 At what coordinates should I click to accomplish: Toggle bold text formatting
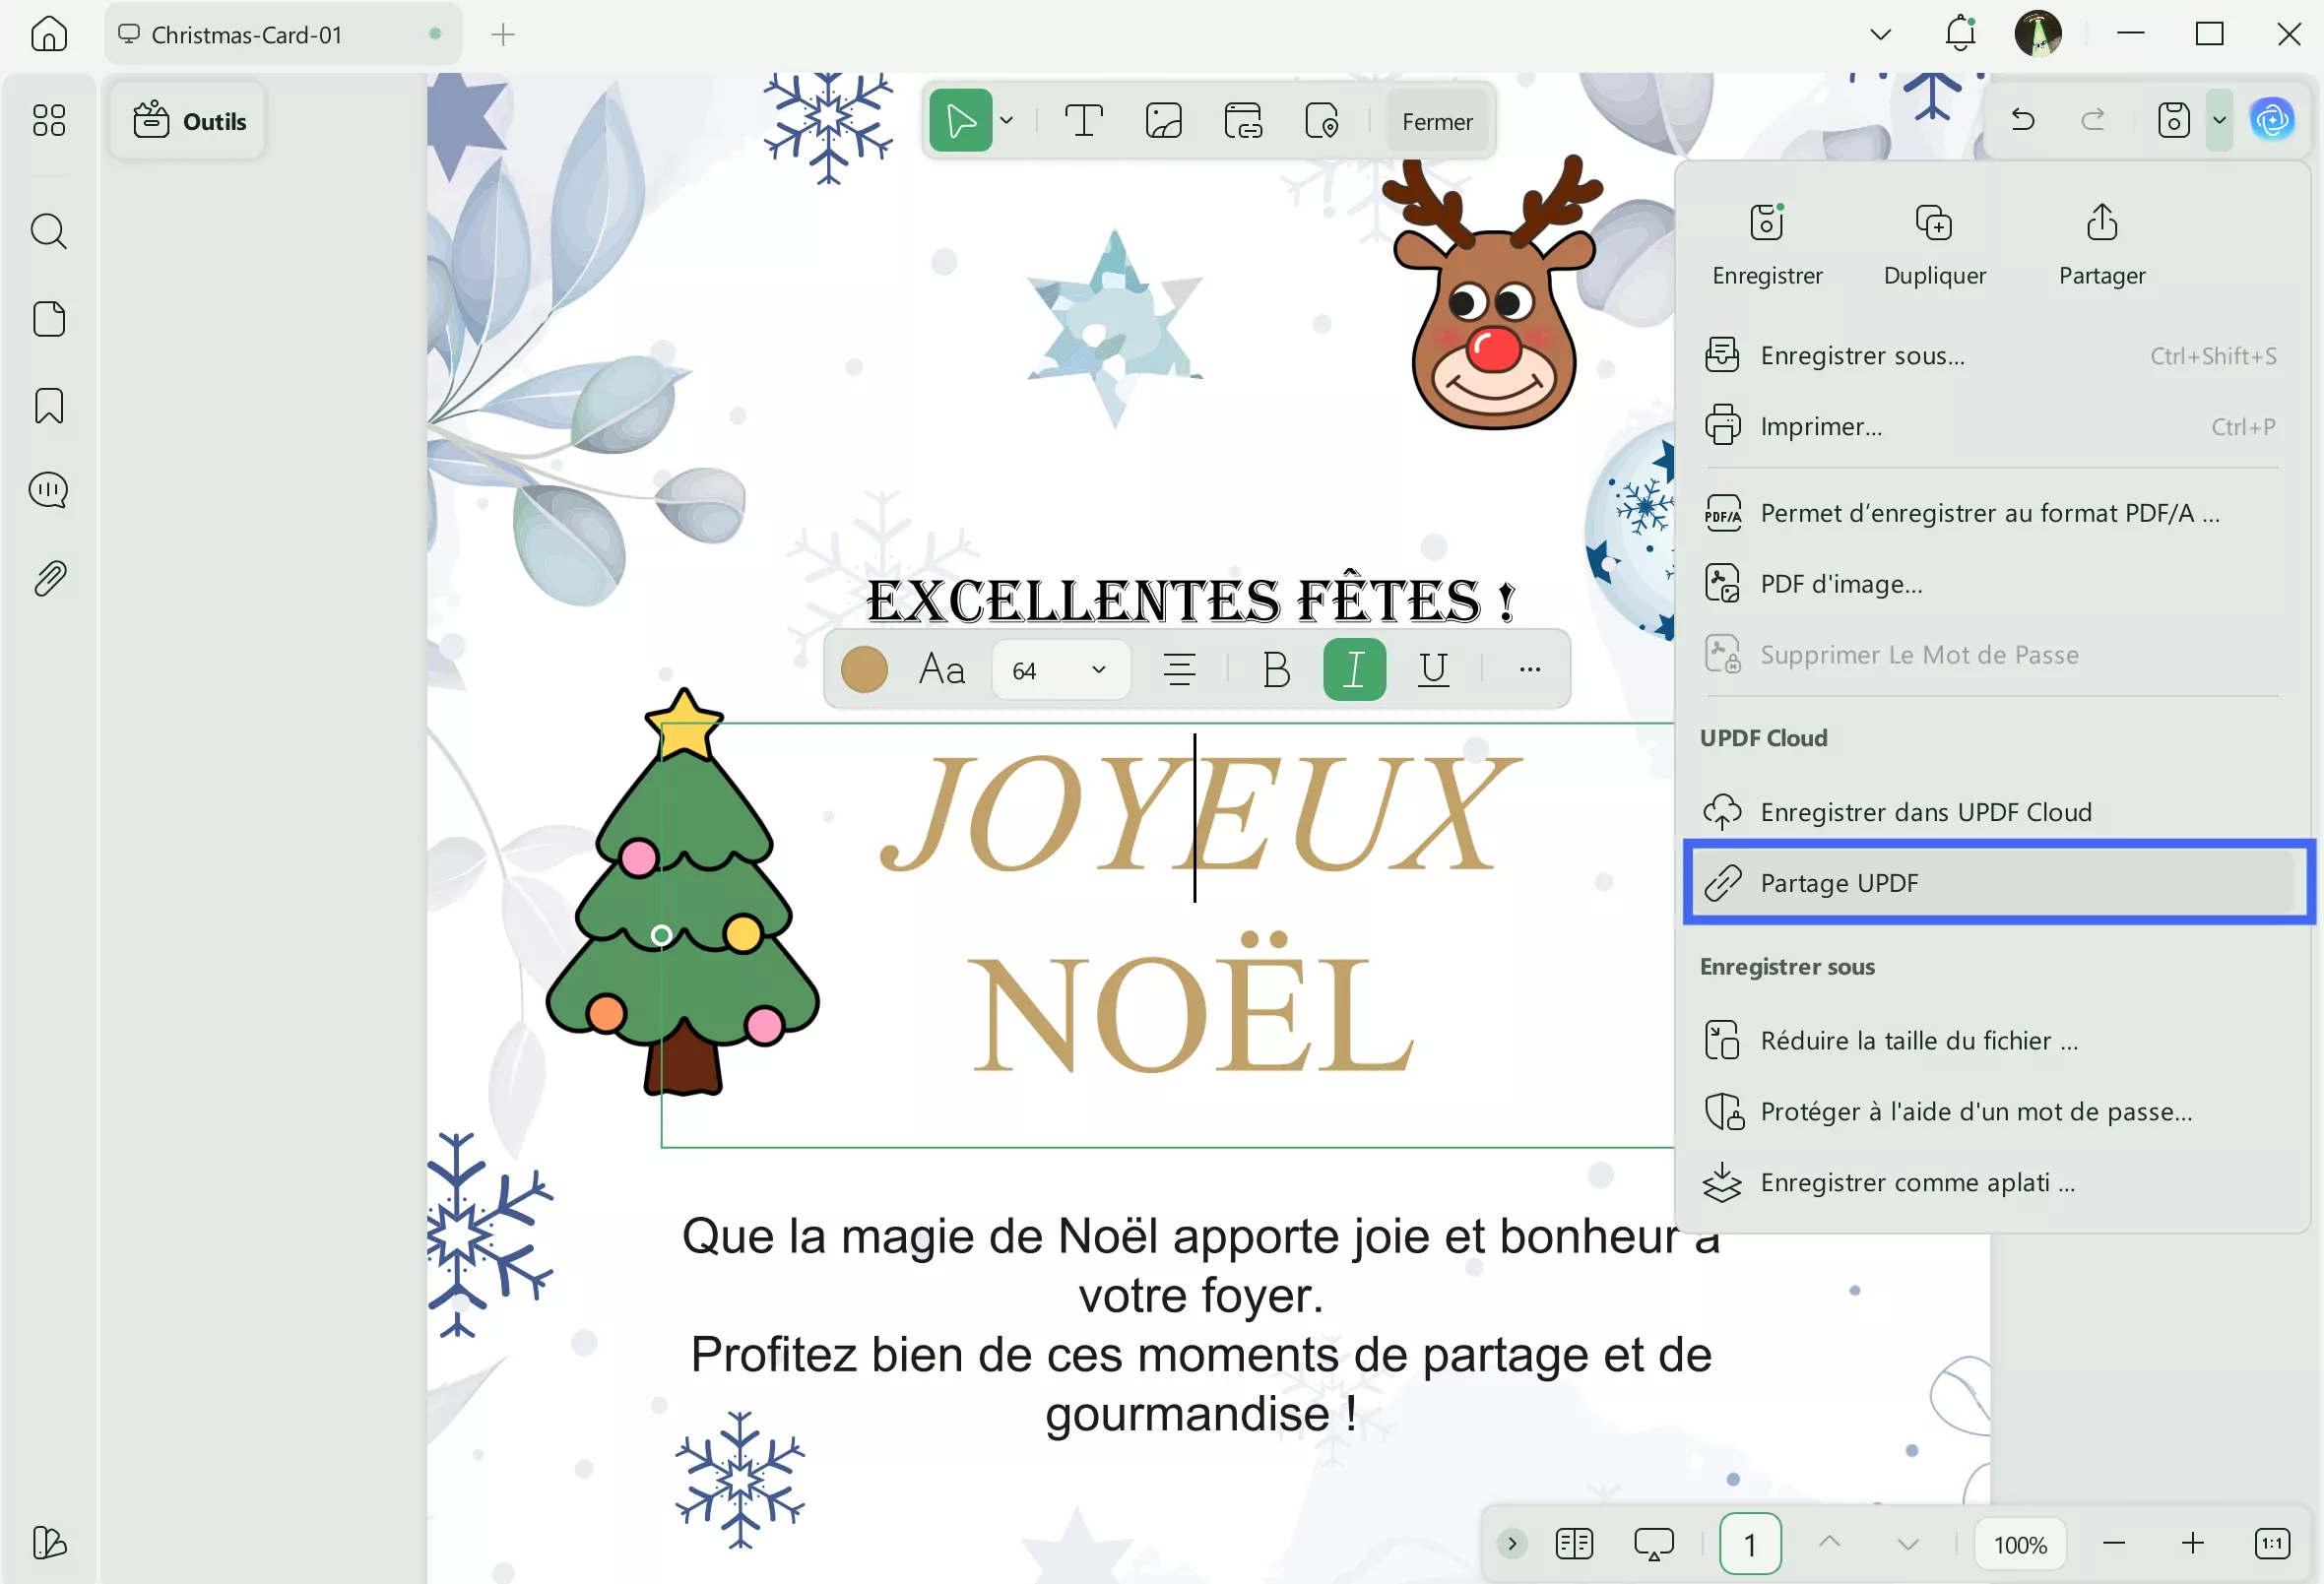[1275, 669]
